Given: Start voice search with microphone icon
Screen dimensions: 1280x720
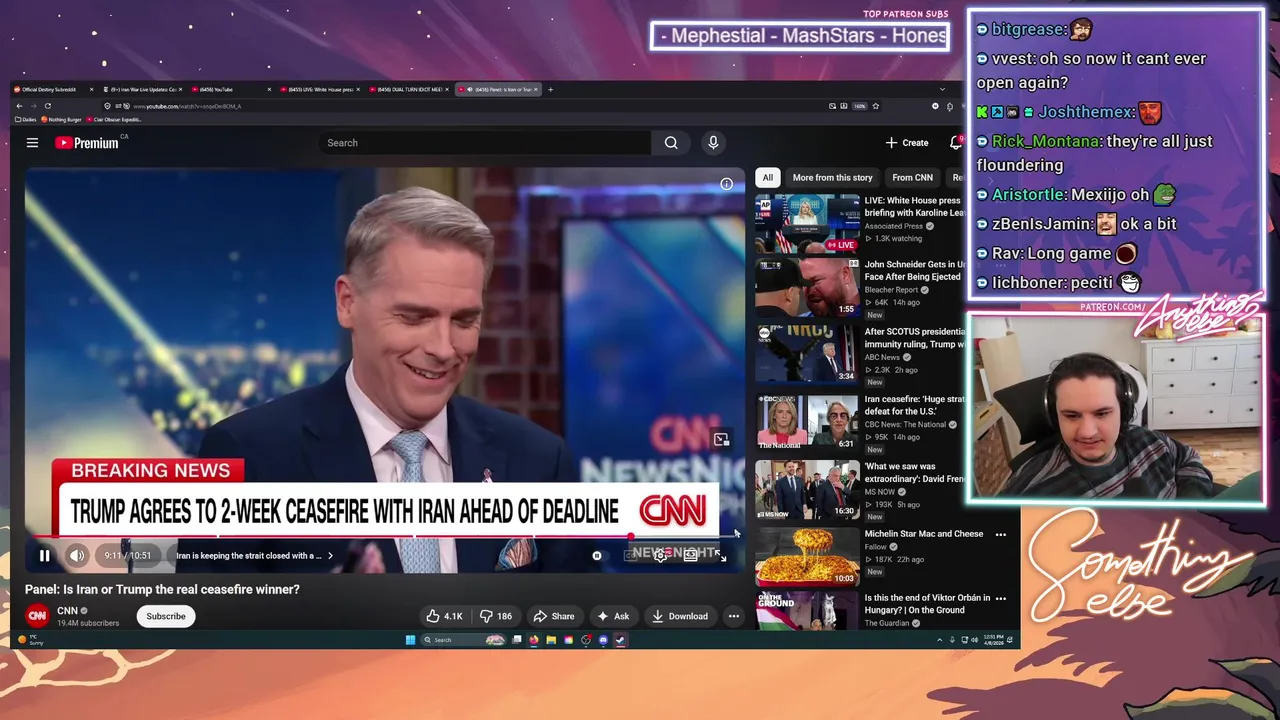Looking at the screenshot, I should [713, 143].
